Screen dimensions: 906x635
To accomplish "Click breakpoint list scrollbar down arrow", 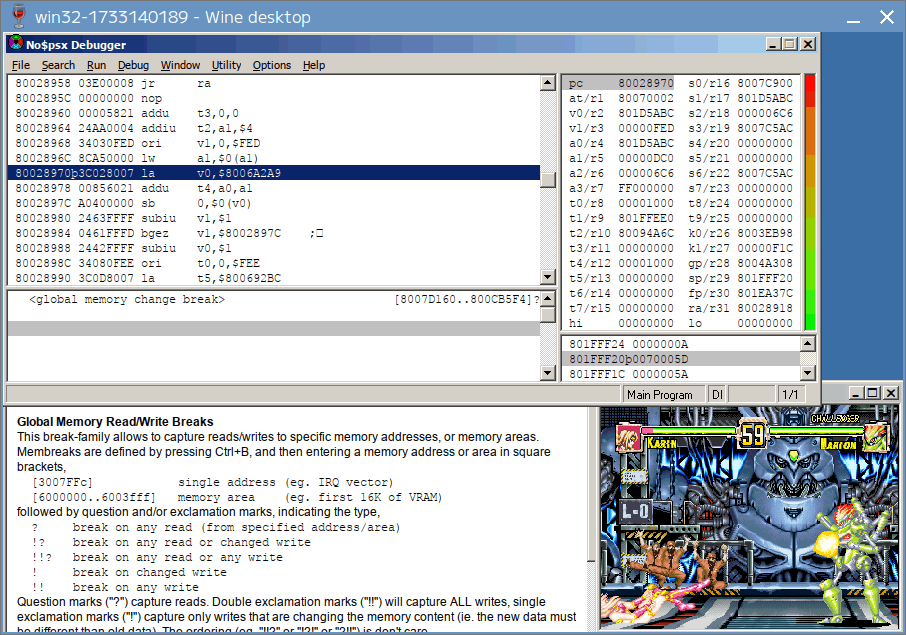I will pos(548,373).
